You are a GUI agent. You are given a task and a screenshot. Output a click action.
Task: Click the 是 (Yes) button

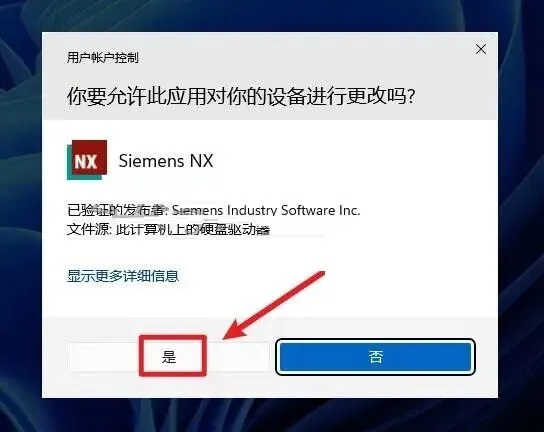[169, 356]
